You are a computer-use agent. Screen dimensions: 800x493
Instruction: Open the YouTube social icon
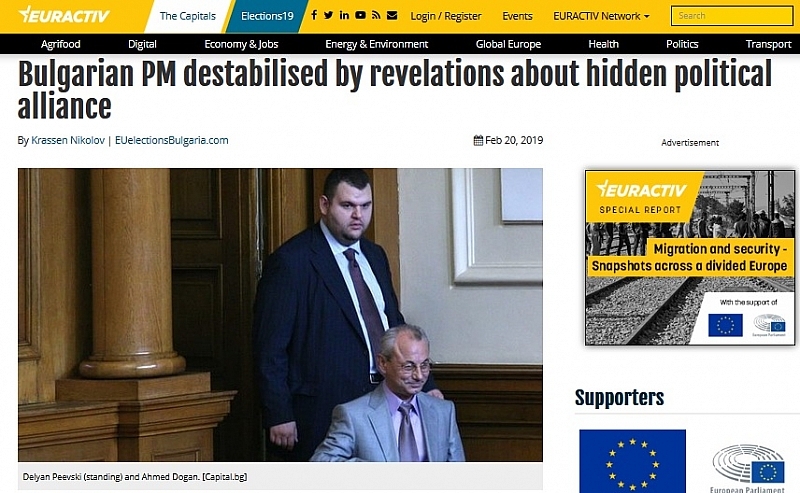(360, 15)
